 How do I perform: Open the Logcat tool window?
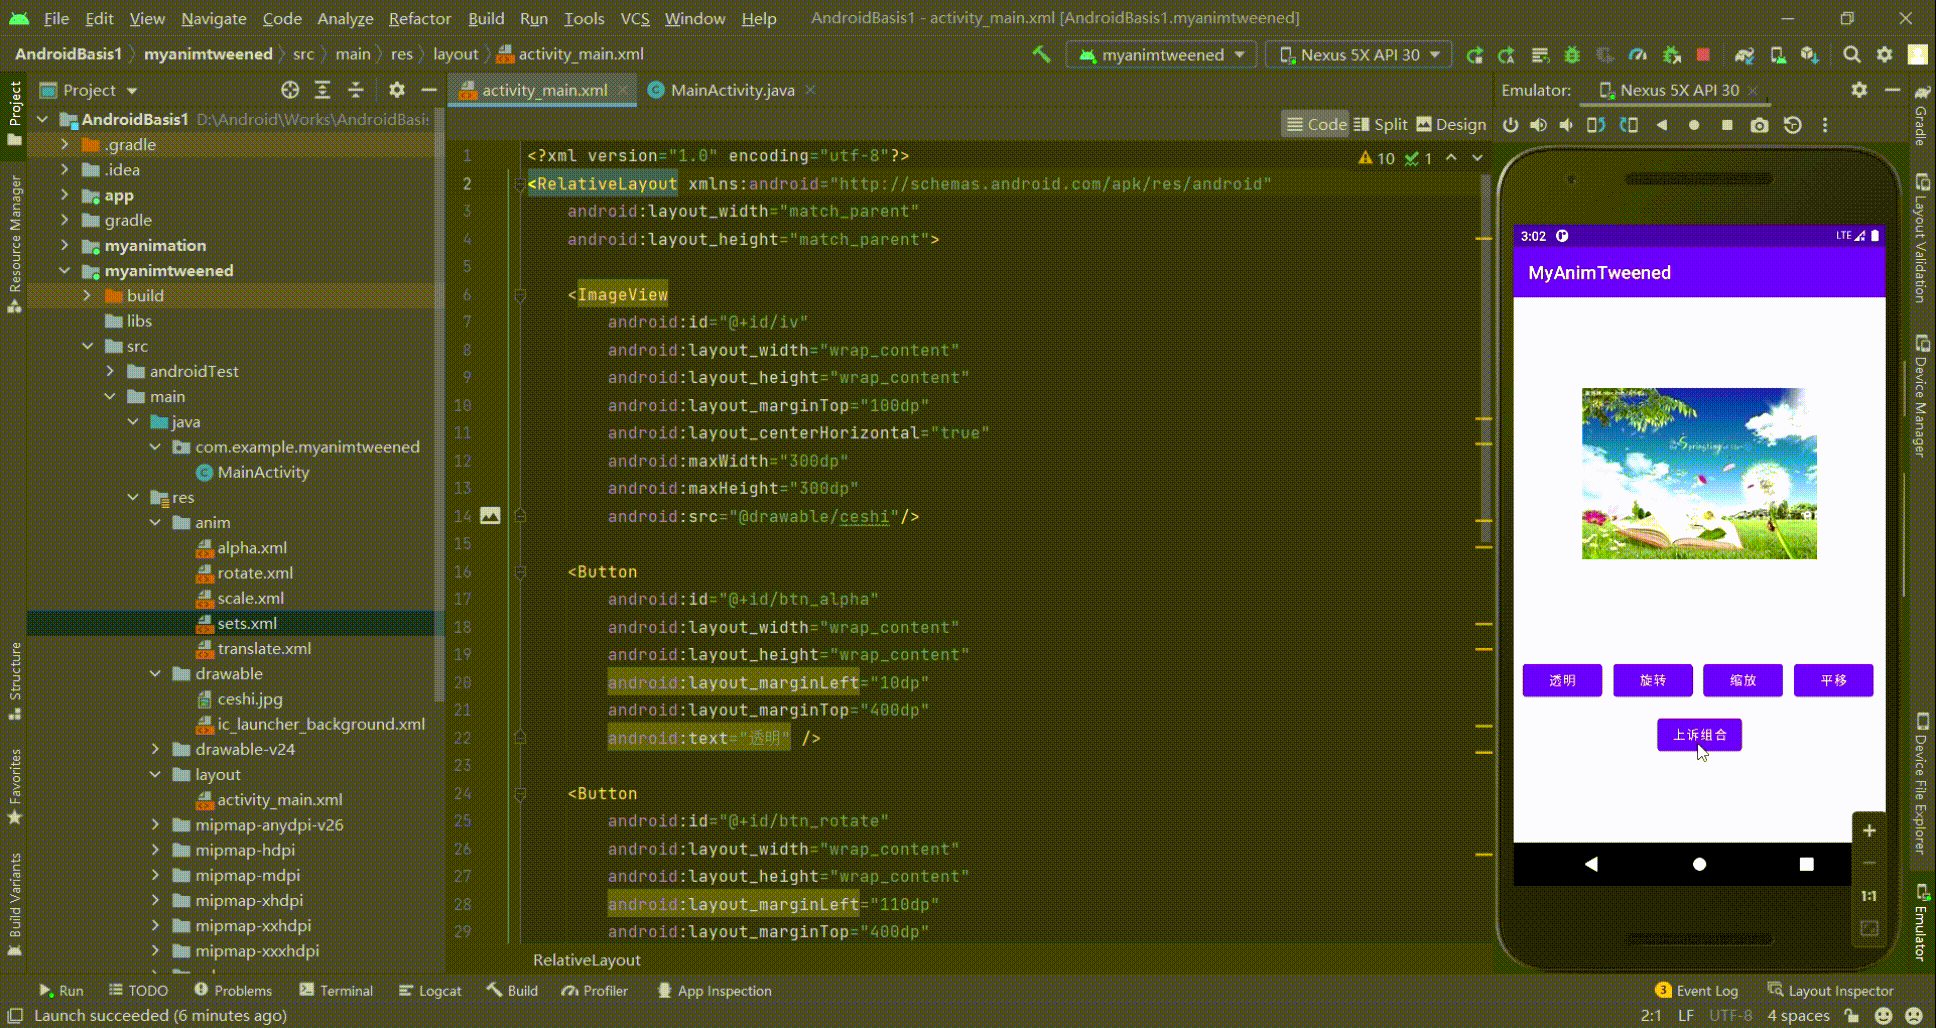point(430,991)
